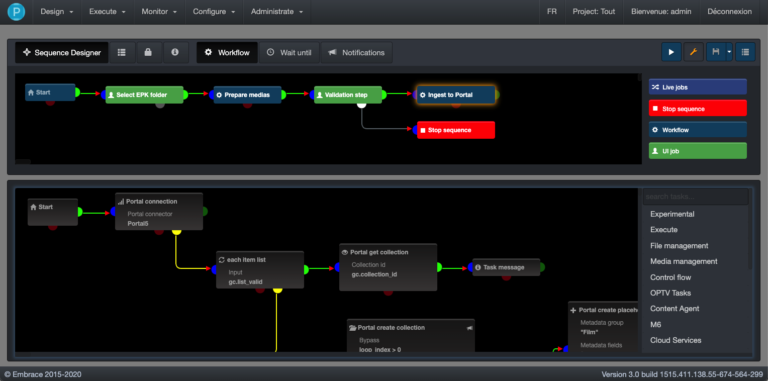Click the wrench tool icon
The width and height of the screenshot is (768, 381).
tap(693, 52)
